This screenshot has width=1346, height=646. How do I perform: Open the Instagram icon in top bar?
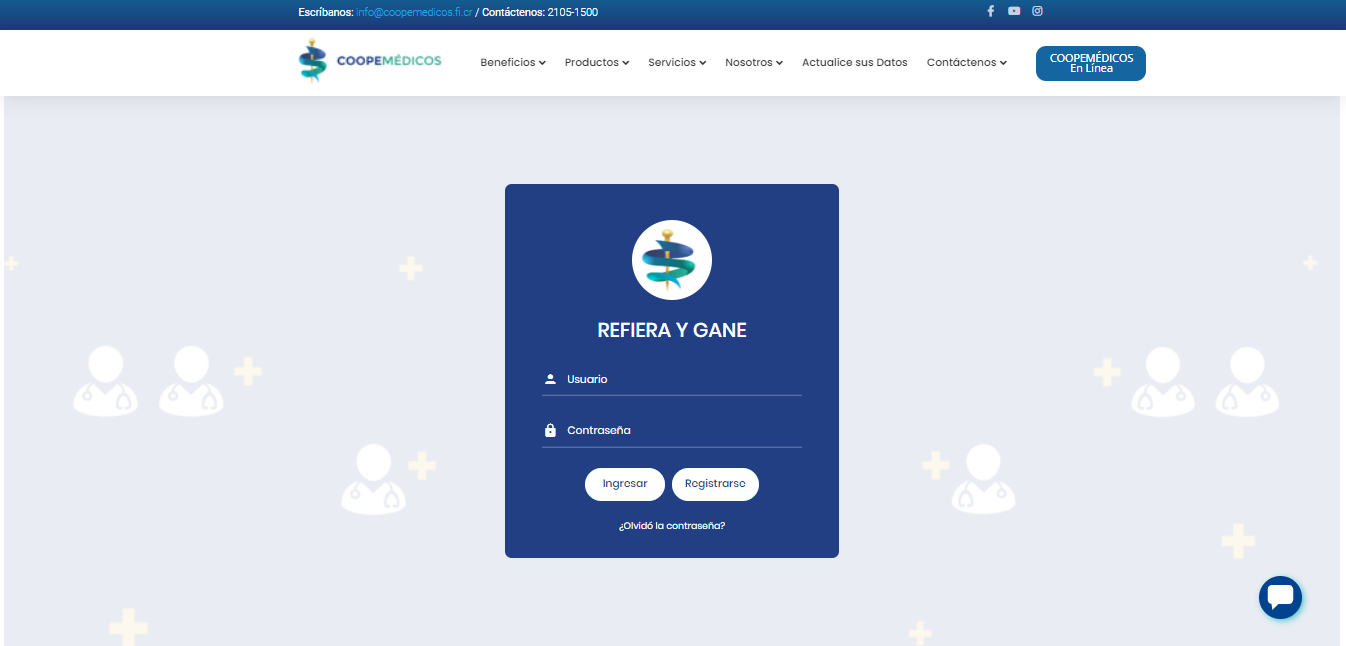pyautogui.click(x=1038, y=11)
